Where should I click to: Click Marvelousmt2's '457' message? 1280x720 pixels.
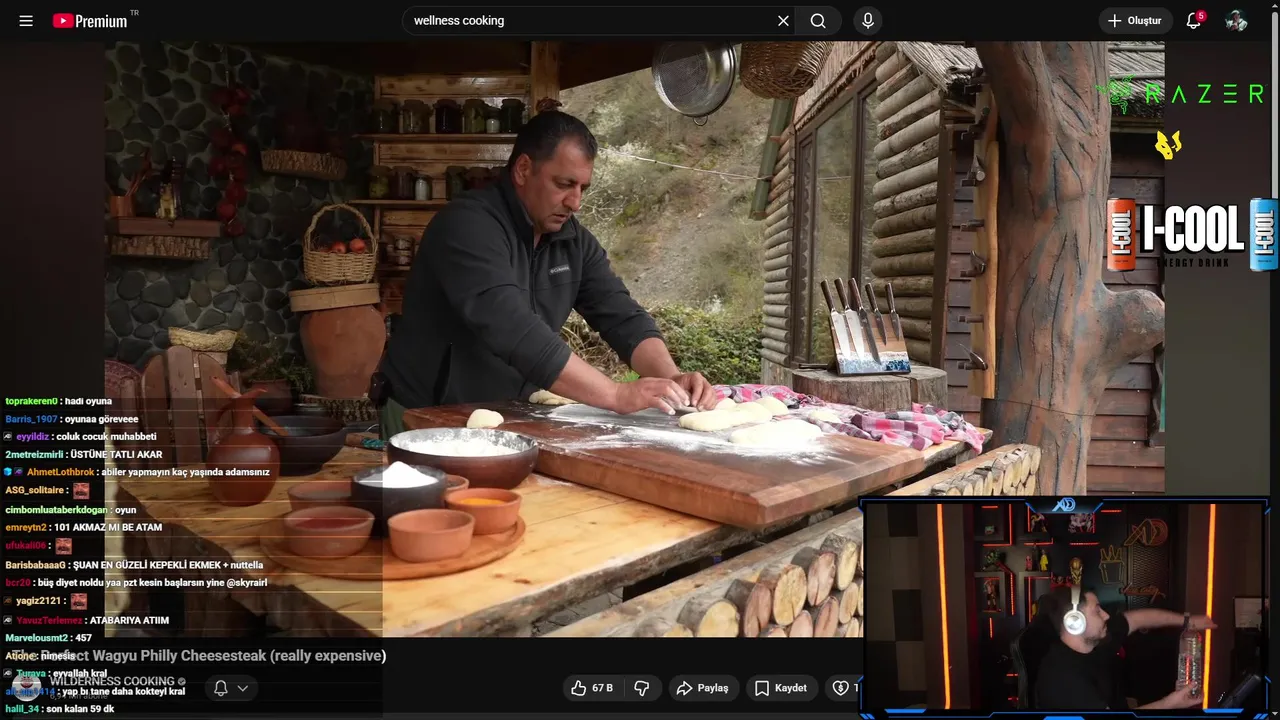point(48,638)
